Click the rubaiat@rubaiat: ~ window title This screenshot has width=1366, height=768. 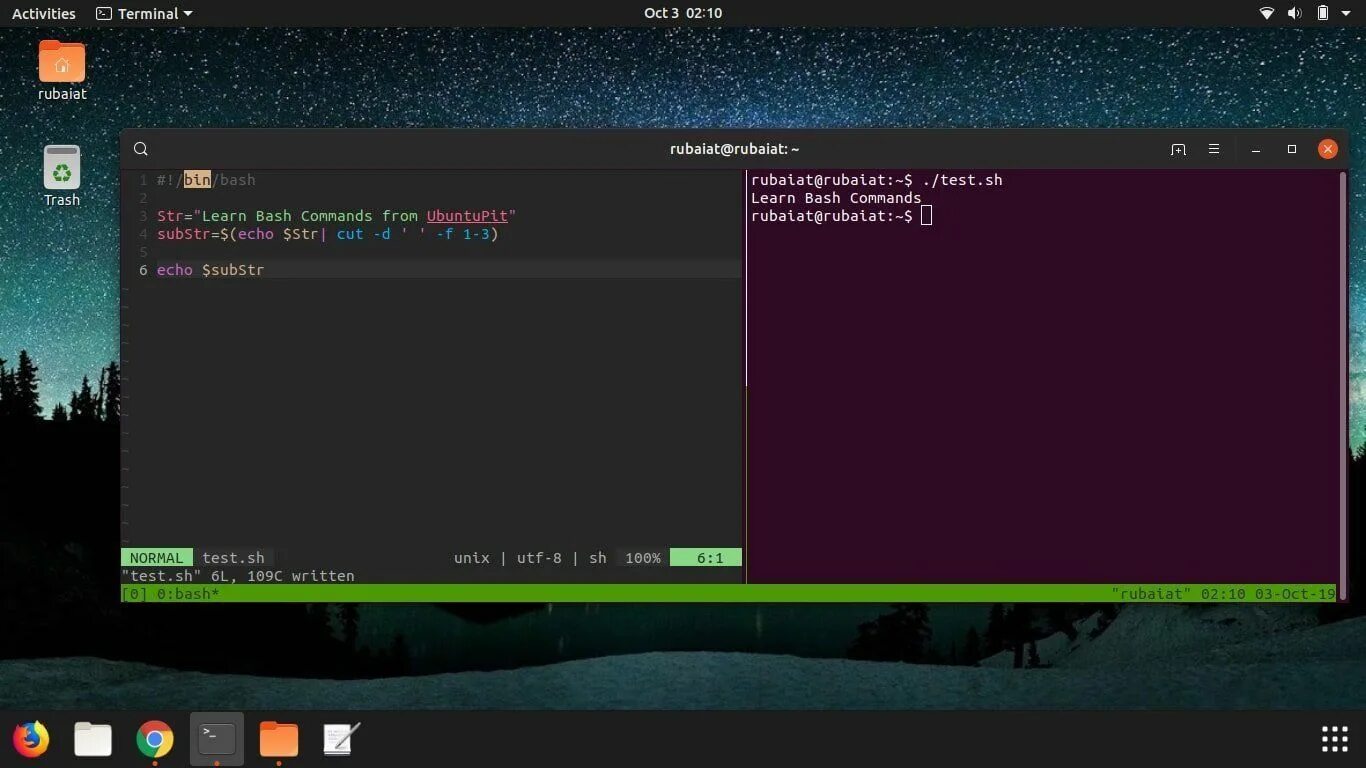click(x=735, y=149)
